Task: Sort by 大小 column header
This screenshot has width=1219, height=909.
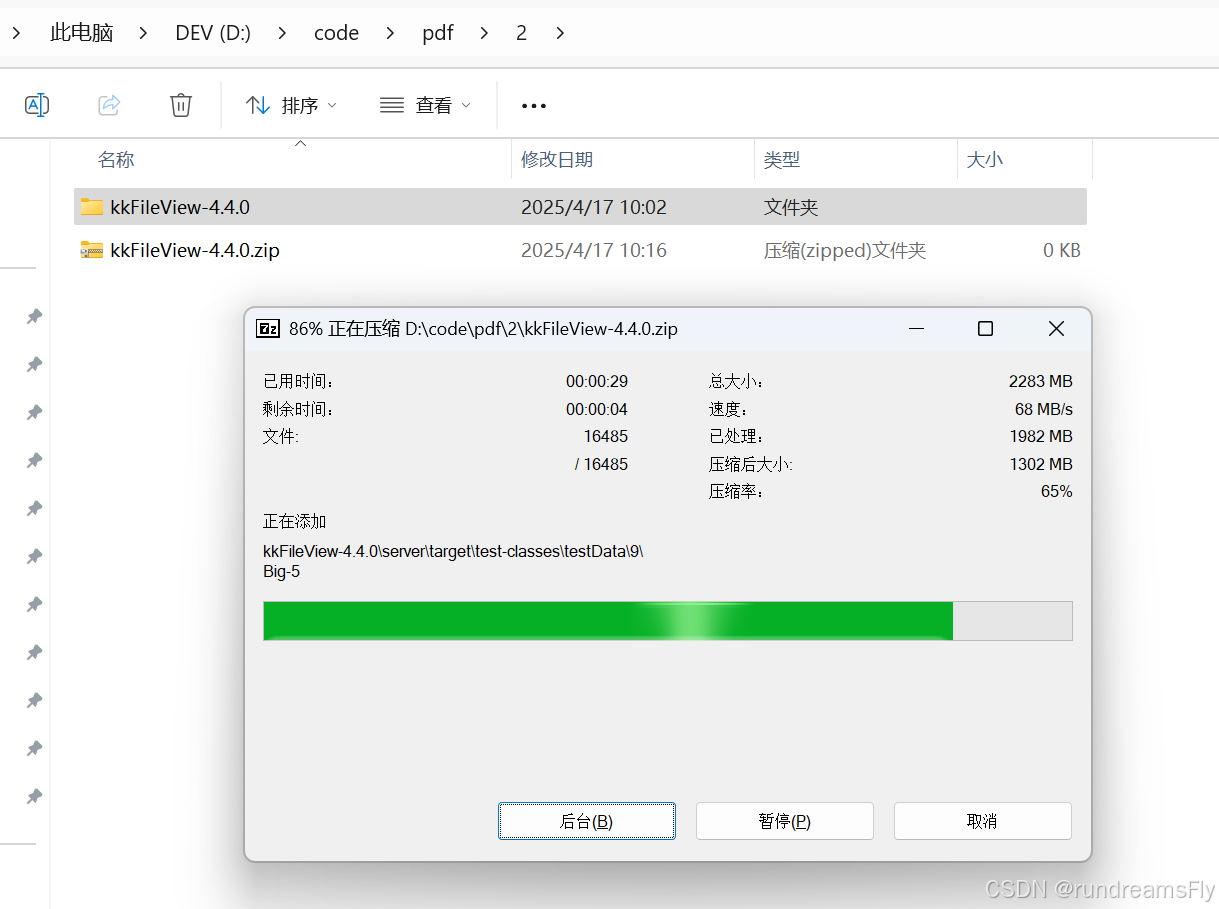Action: click(x=985, y=160)
